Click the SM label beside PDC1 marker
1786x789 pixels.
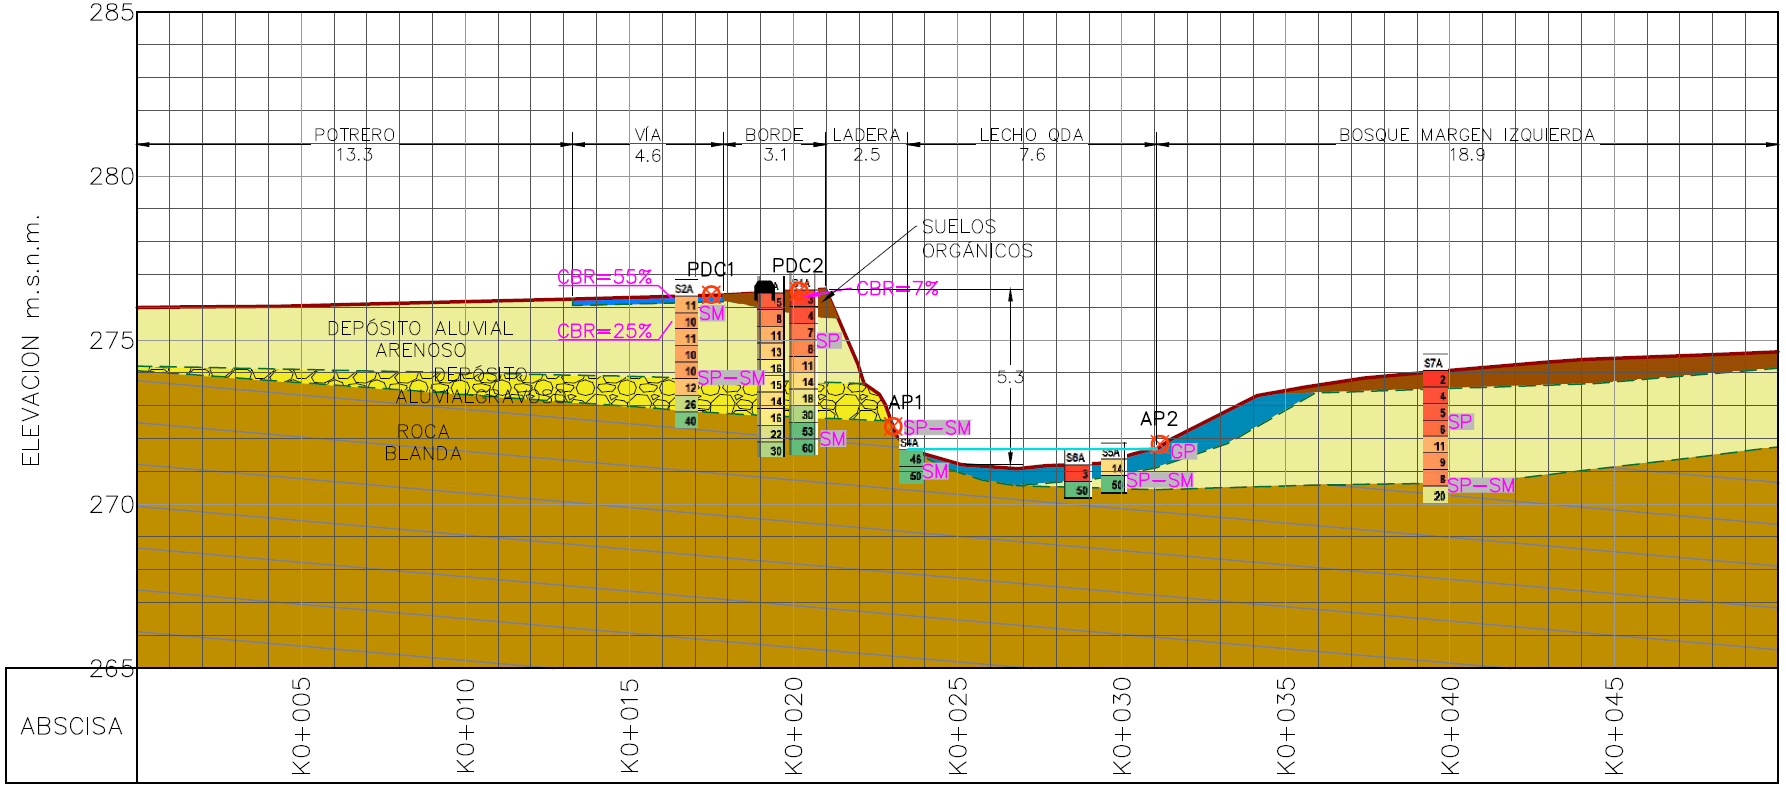coord(712,314)
